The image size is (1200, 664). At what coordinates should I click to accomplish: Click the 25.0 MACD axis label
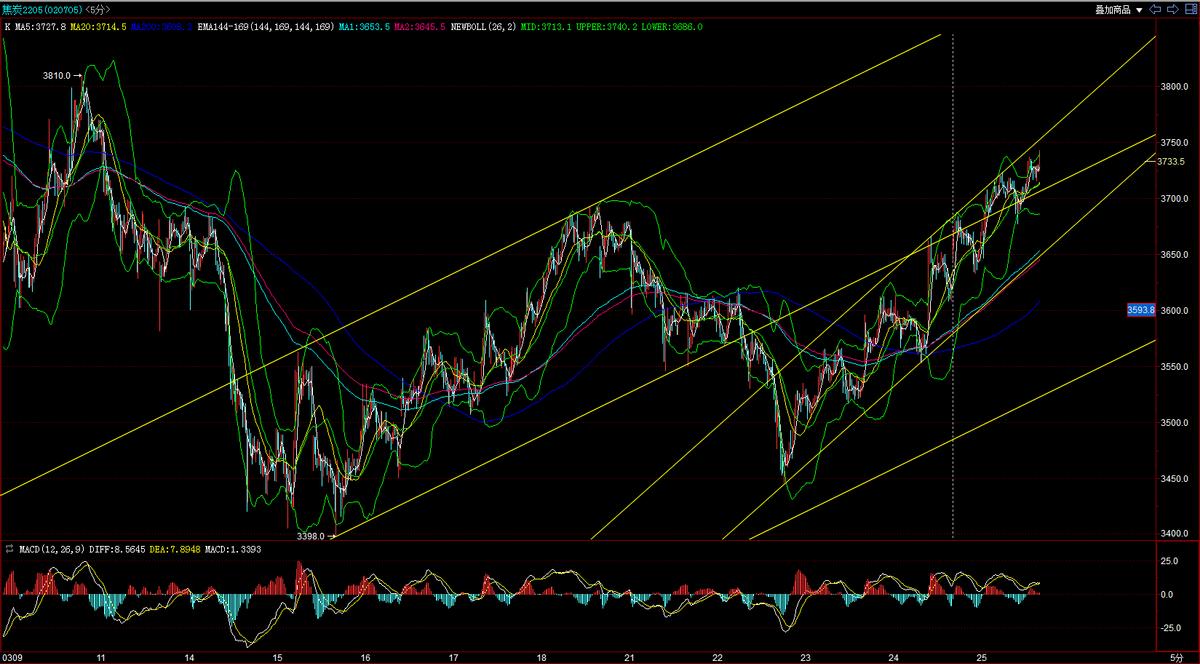coord(1168,561)
